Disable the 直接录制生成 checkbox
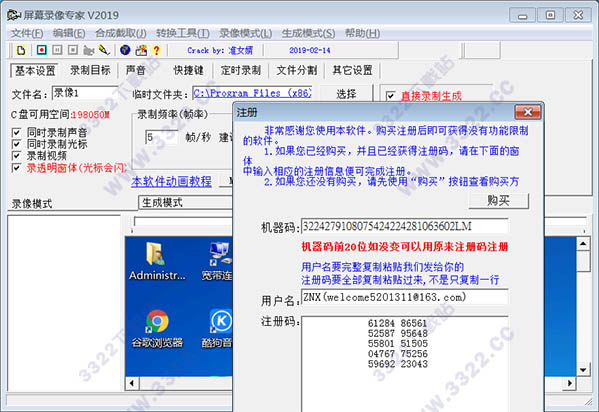This screenshot has width=599, height=412. point(390,96)
